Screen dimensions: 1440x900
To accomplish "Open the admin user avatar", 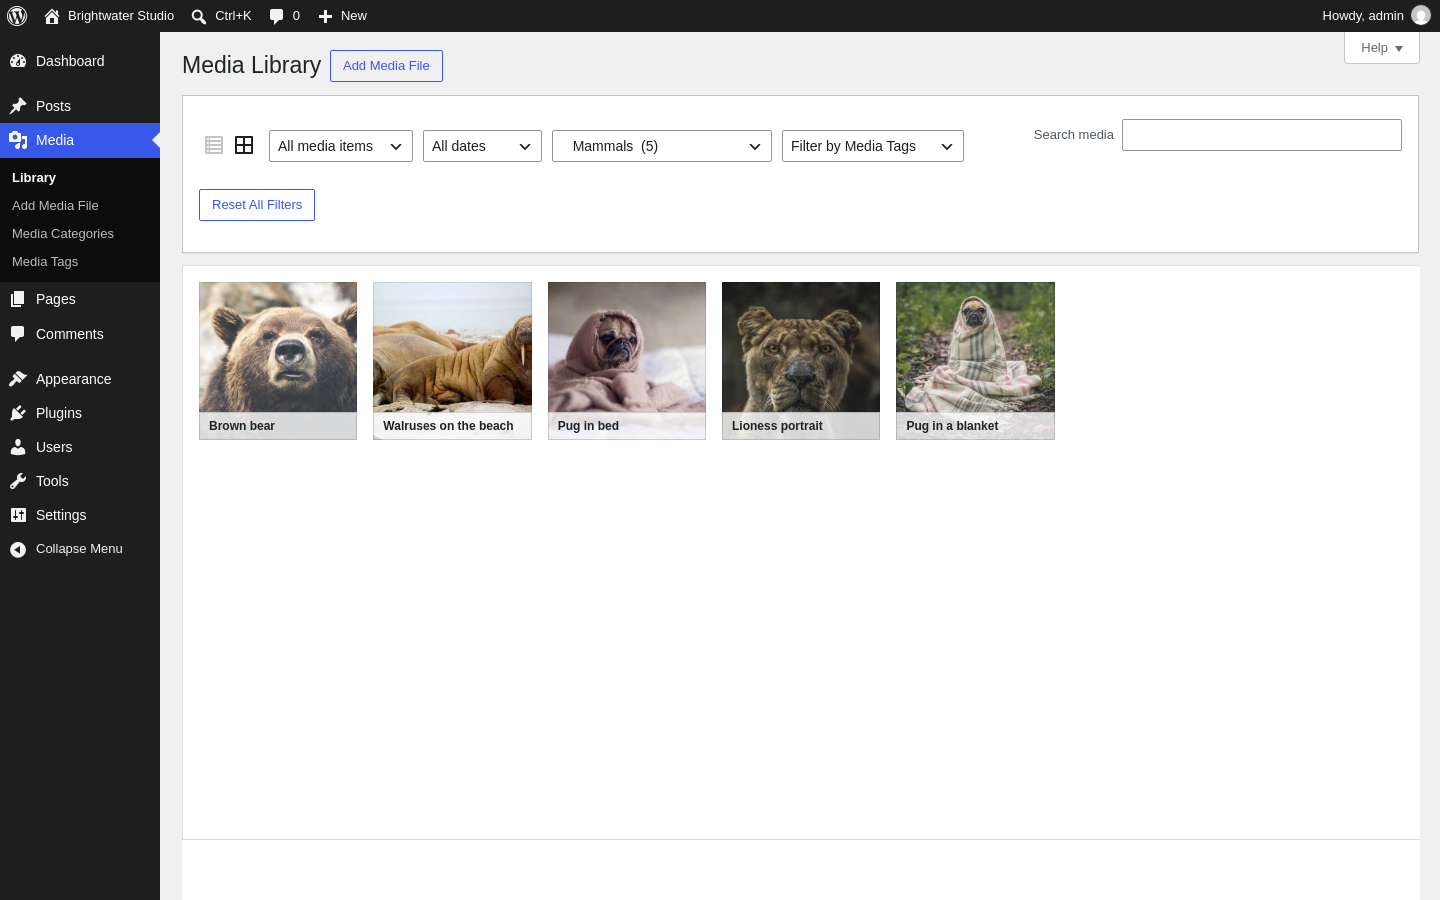I will [1421, 16].
